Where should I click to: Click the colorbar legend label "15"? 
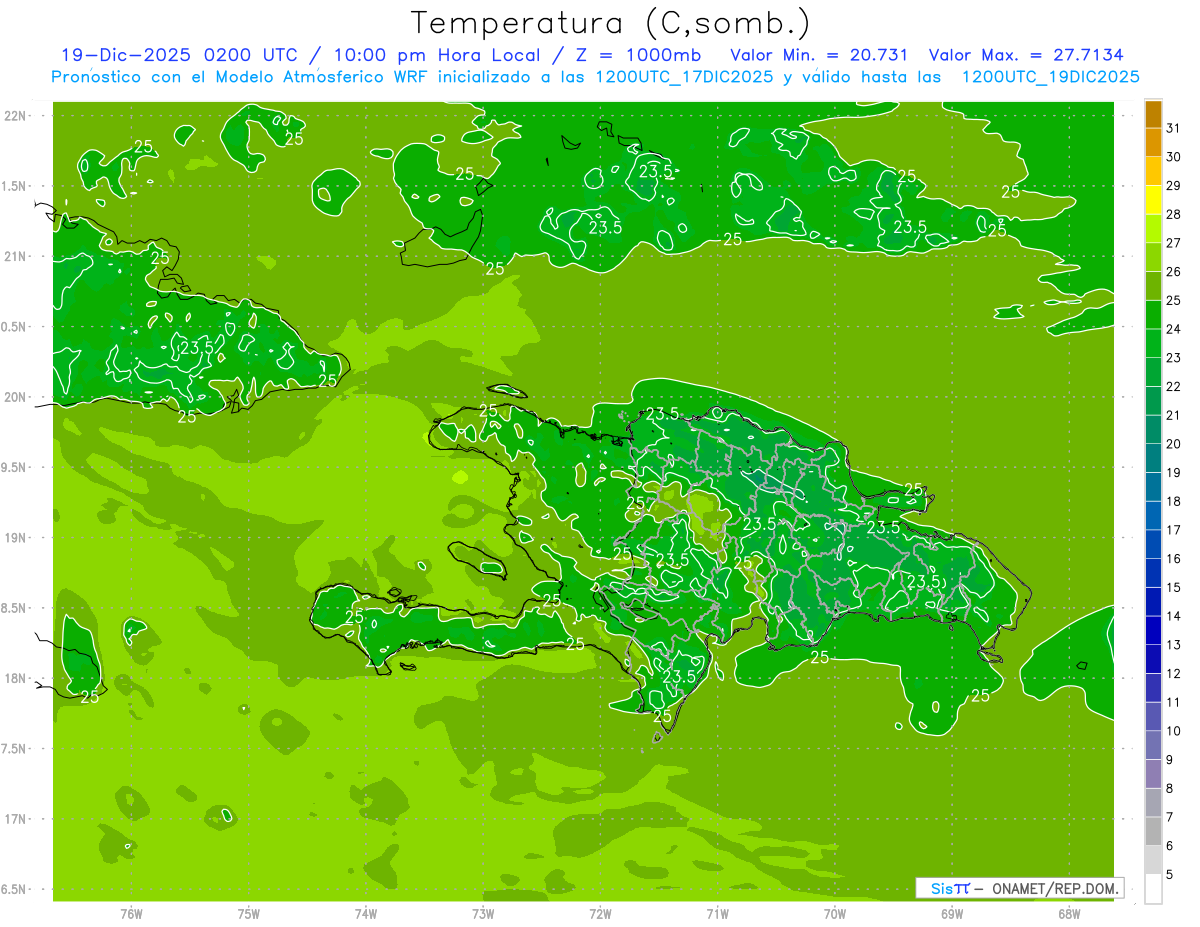[x=1174, y=587]
